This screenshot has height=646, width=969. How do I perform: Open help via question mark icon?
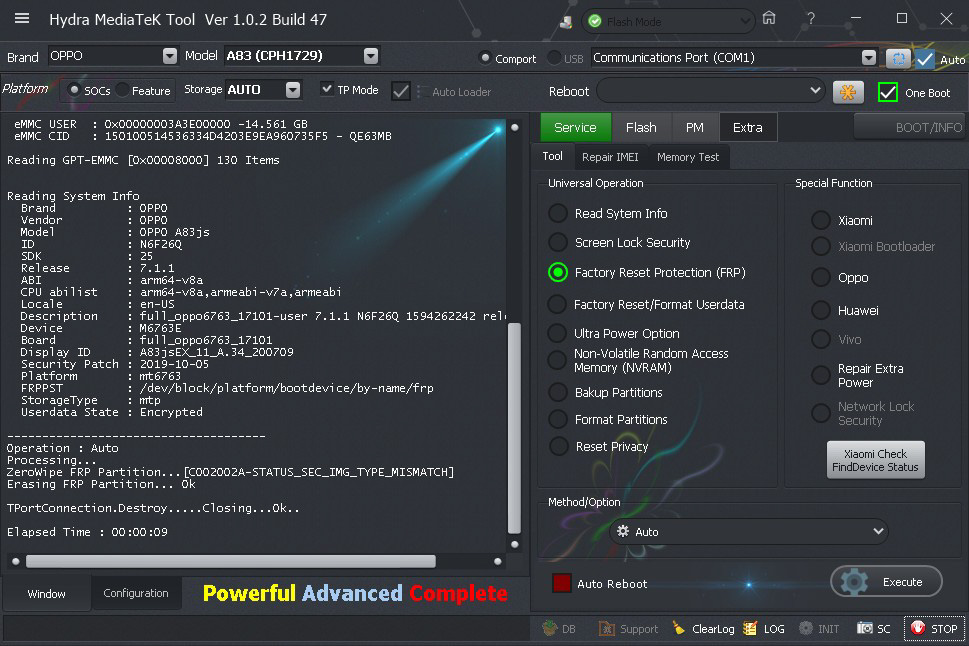pyautogui.click(x=811, y=19)
